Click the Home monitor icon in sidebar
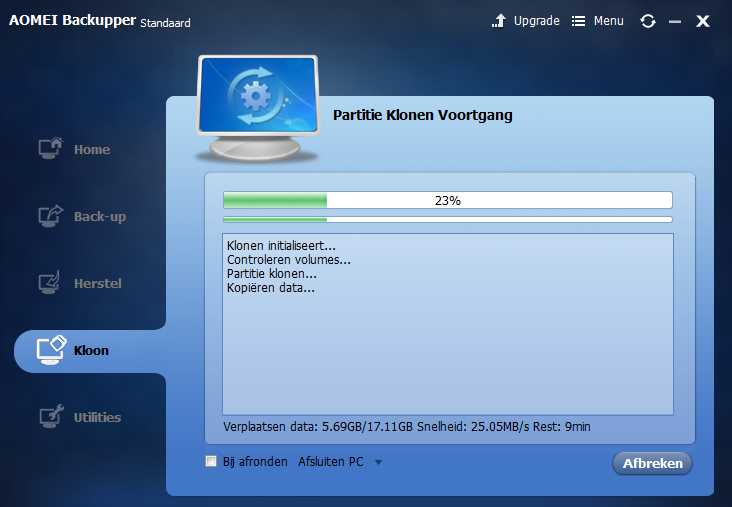This screenshot has height=507, width=732. 50,148
